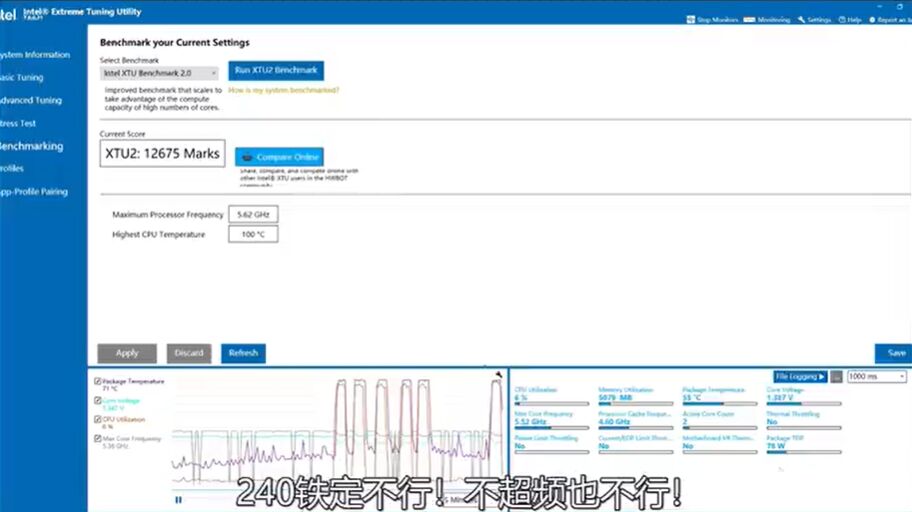Click the Active Core Count value
The width and height of the screenshot is (912, 512).
click(x=685, y=421)
